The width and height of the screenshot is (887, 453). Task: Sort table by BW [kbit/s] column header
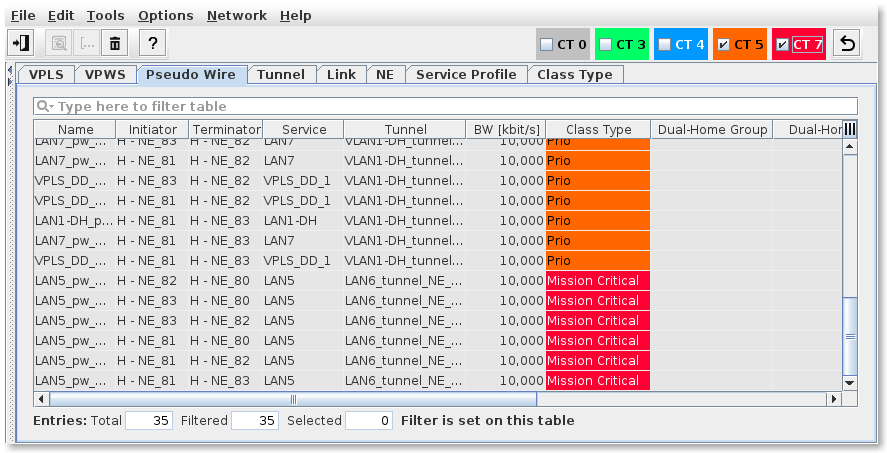(504, 129)
